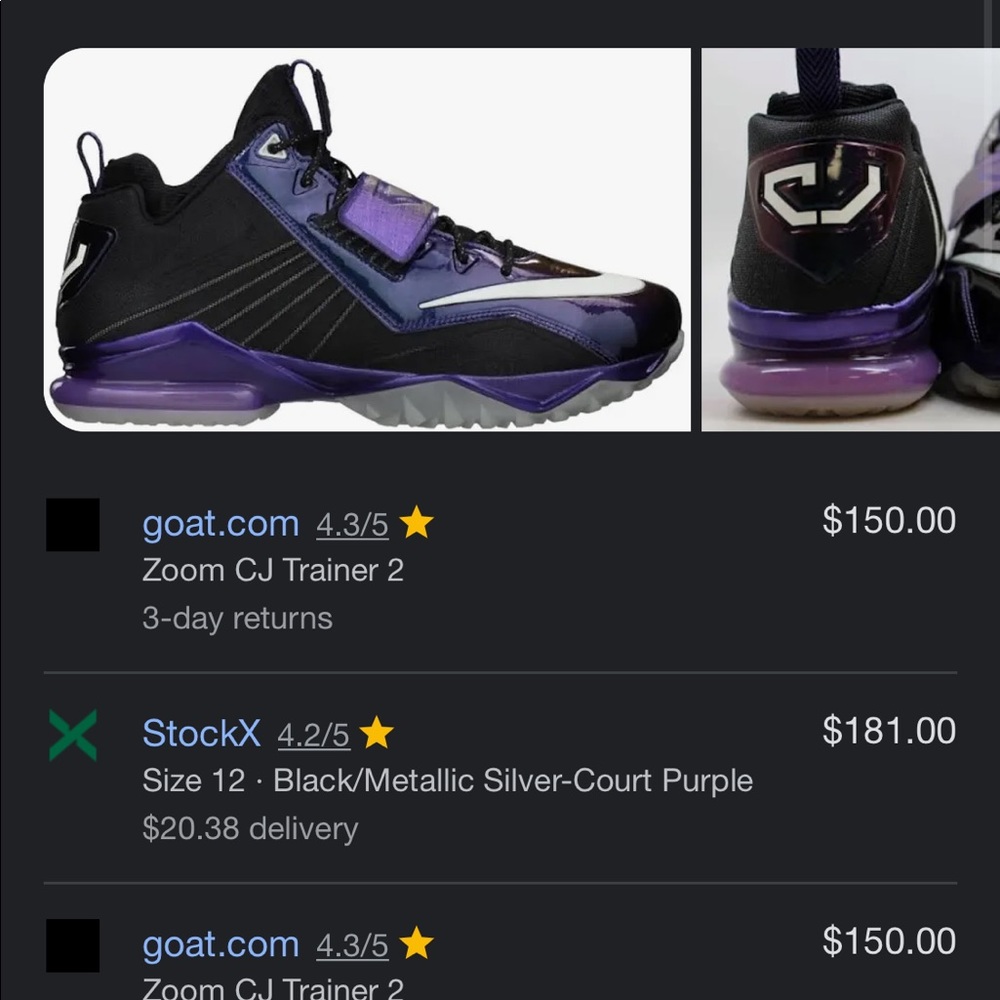Open the goat.com link above 3-day returns
This screenshot has width=1000, height=1000.
tap(221, 524)
